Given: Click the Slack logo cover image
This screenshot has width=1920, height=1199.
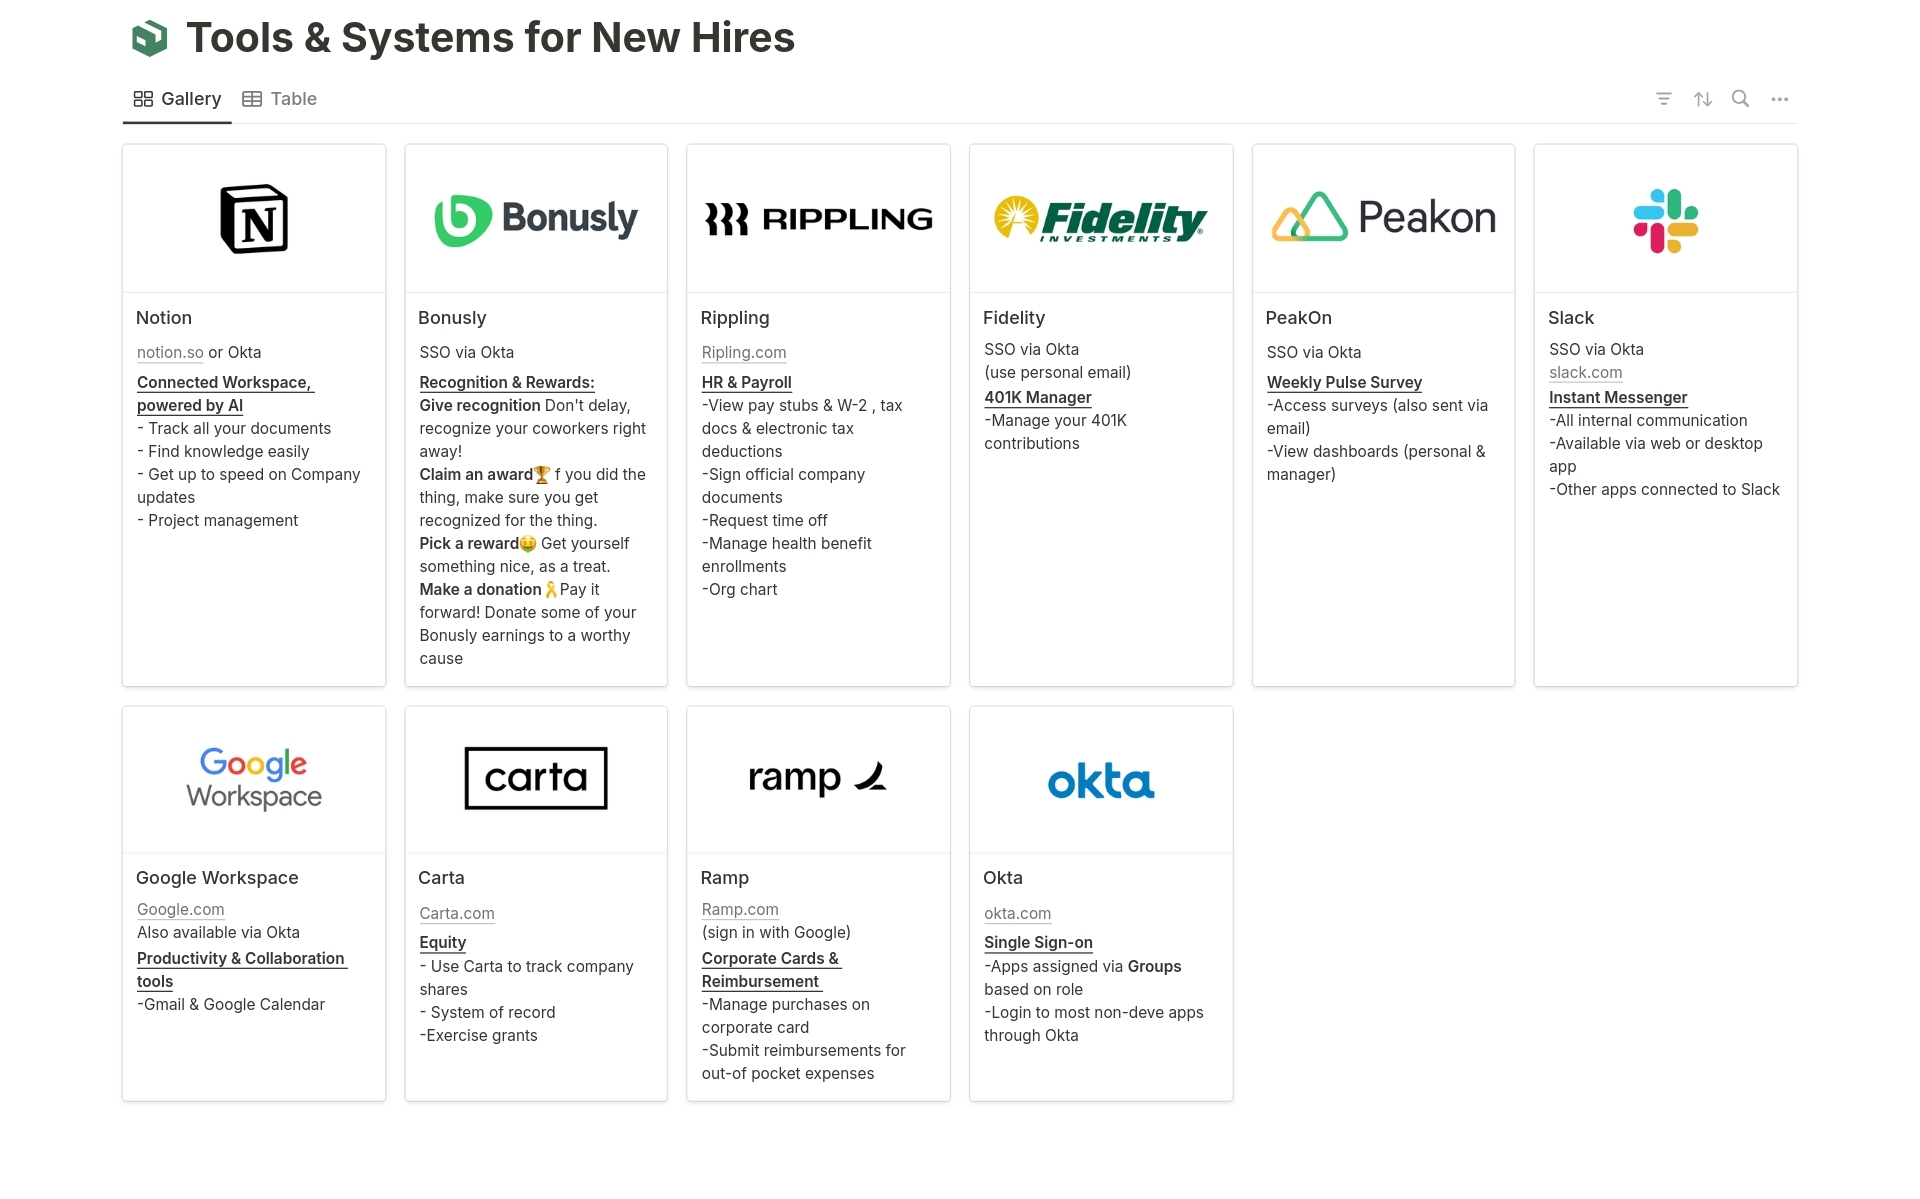Looking at the screenshot, I should coord(1665,220).
